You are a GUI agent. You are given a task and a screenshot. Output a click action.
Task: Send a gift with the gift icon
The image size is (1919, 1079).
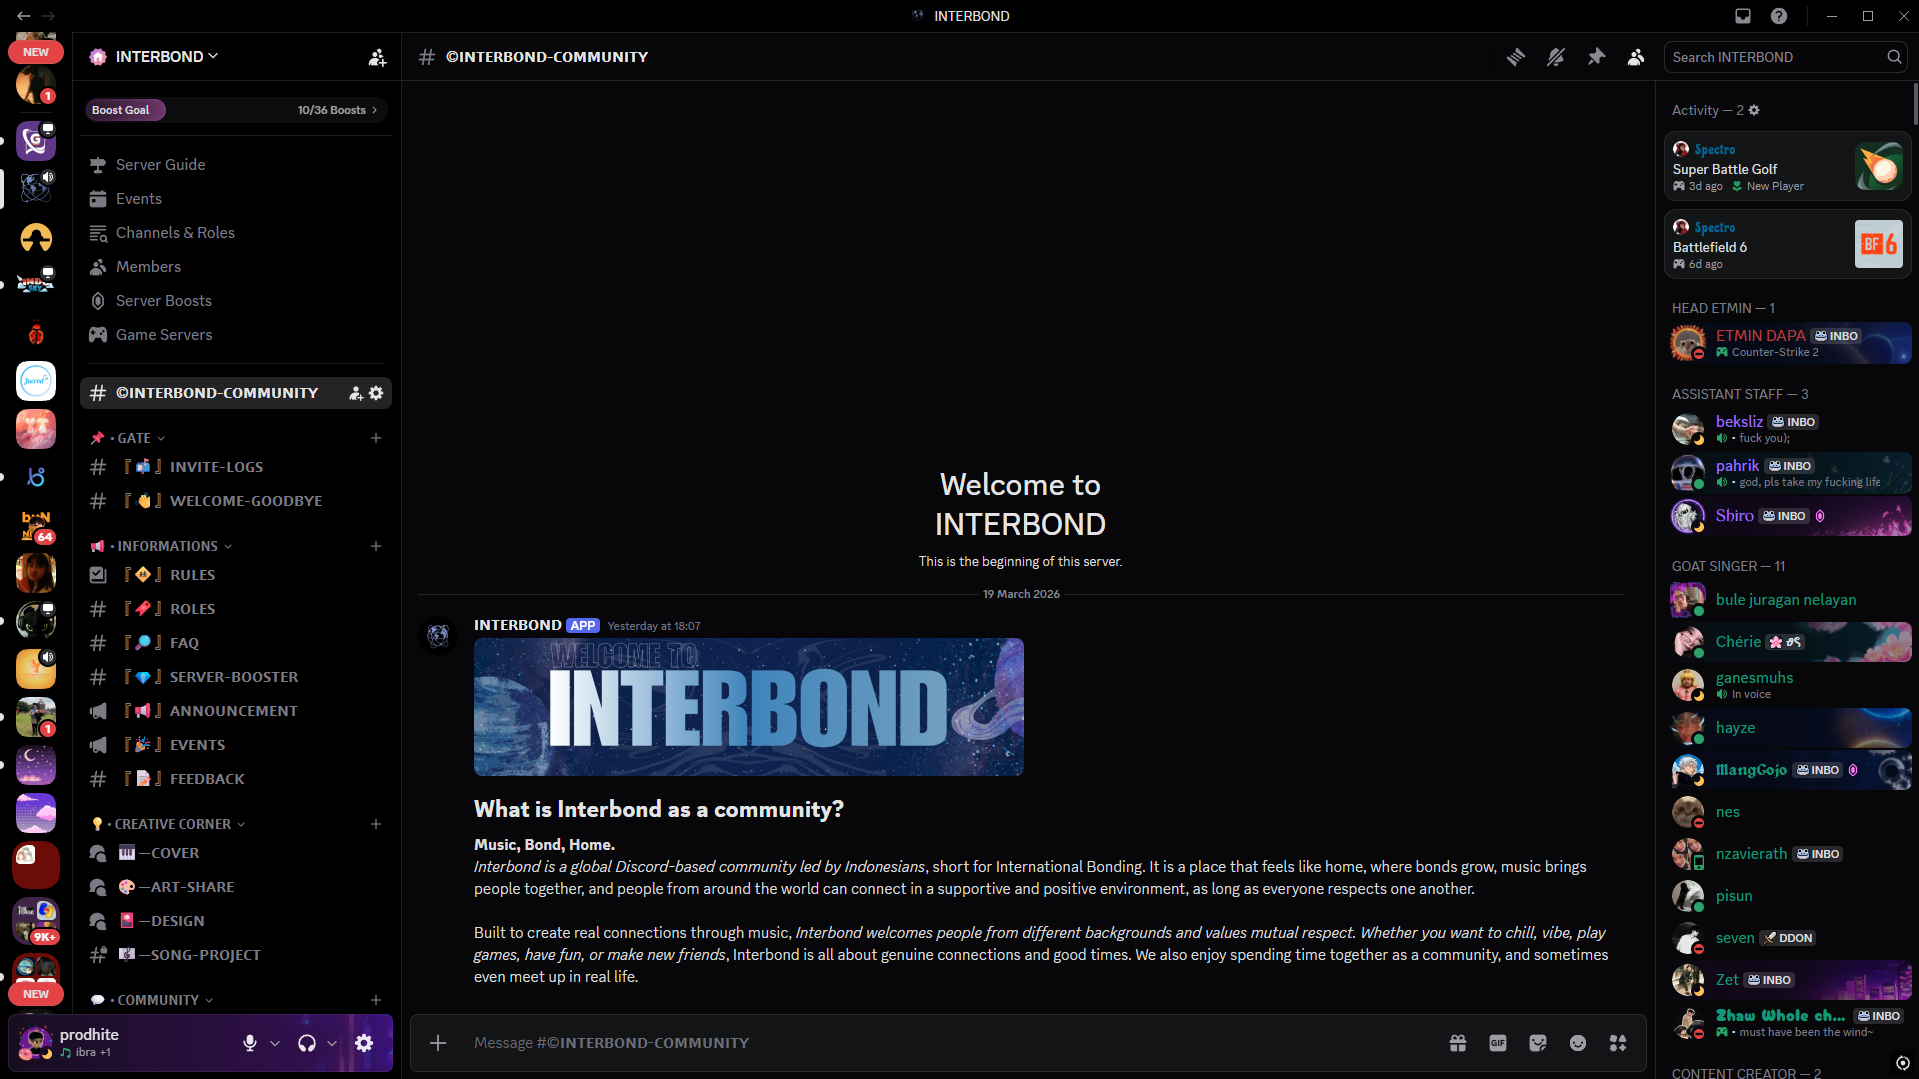click(x=1458, y=1043)
